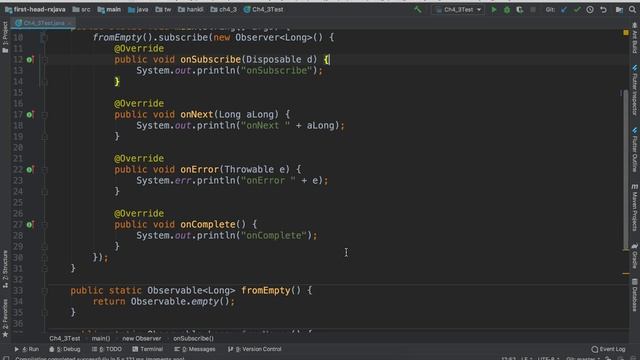The height and width of the screenshot is (360, 640).
Task: Click override gutter icon for onSubscribe
Action: (30, 60)
